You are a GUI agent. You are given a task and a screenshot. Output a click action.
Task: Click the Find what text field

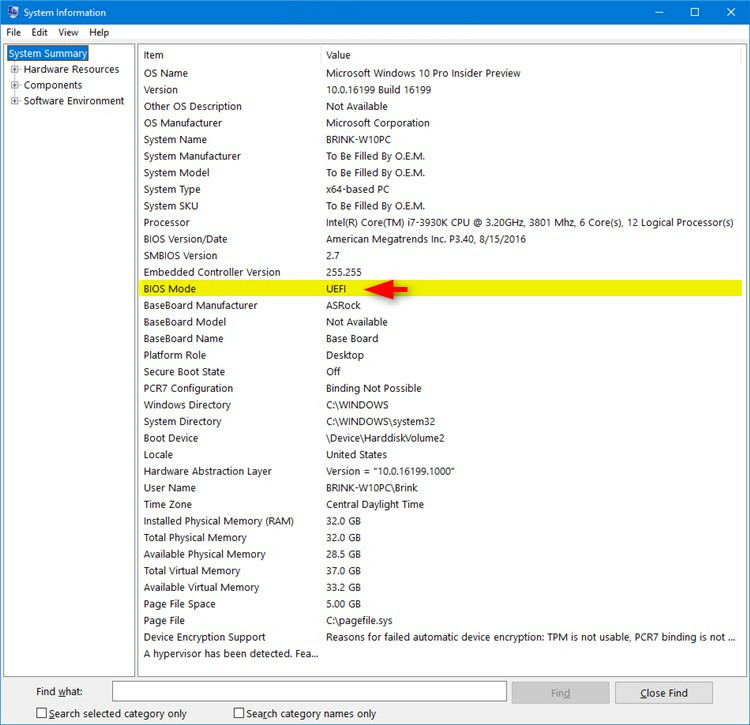pyautogui.click(x=309, y=692)
